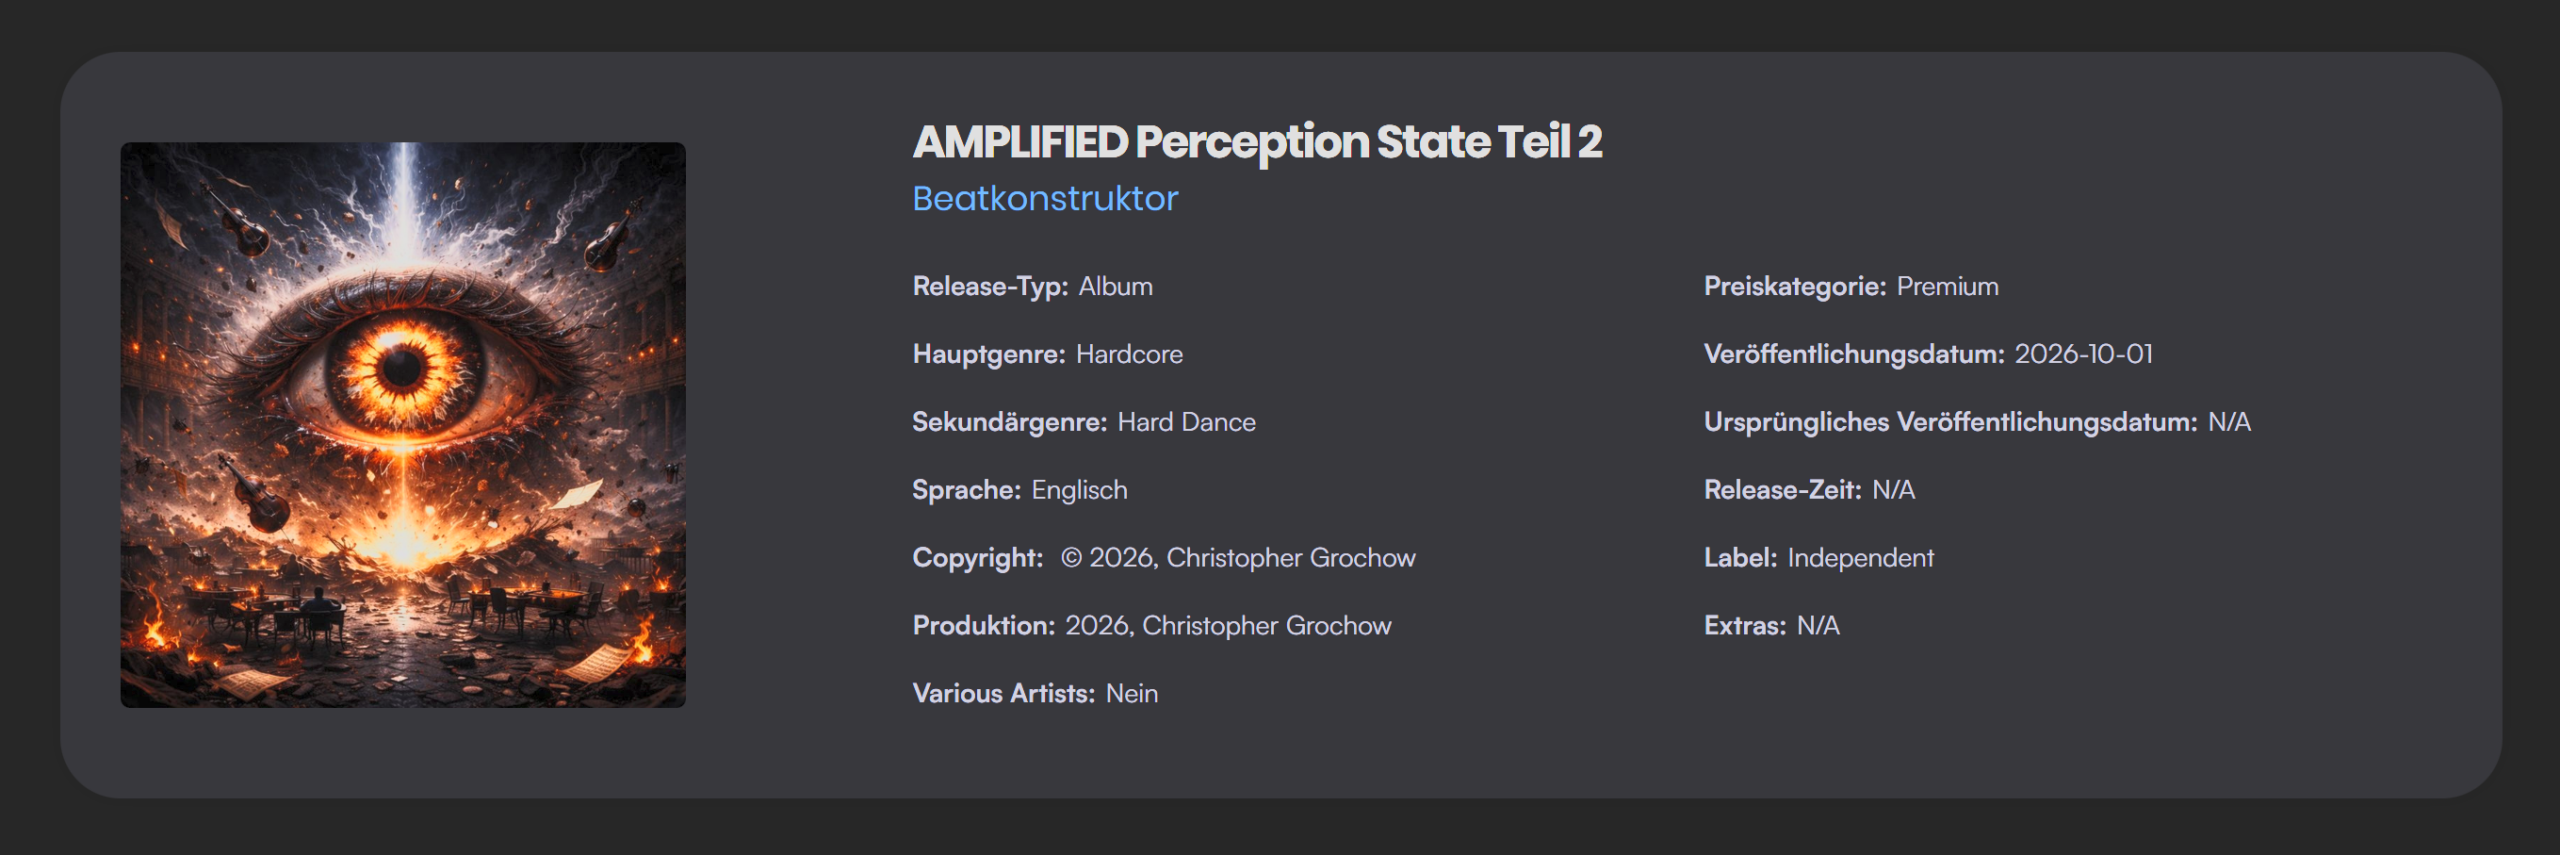This screenshot has height=855, width=2560.
Task: Select the Release-Typ value Album
Action: (x=1115, y=287)
